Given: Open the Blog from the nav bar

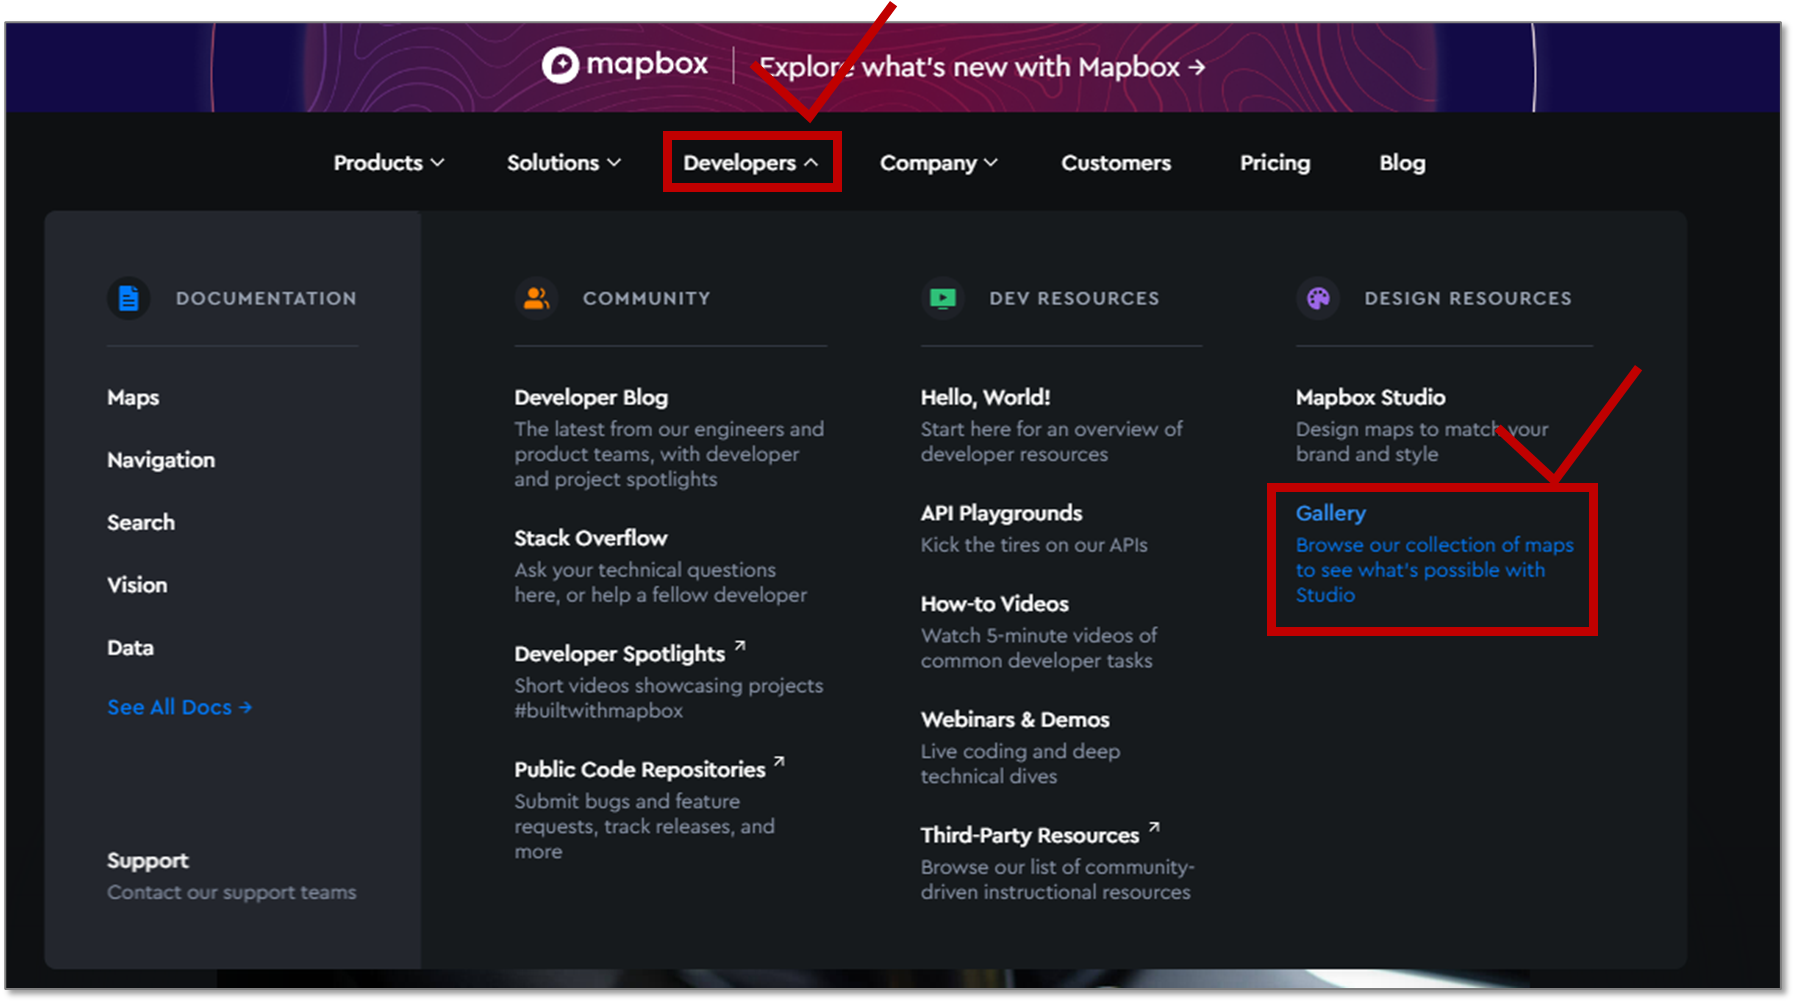Looking at the screenshot, I should click(x=1402, y=162).
